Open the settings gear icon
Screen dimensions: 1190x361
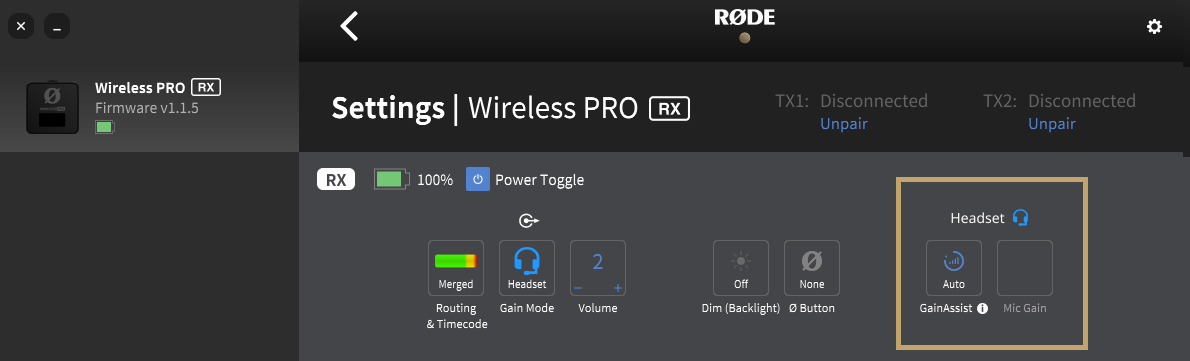point(1154,27)
